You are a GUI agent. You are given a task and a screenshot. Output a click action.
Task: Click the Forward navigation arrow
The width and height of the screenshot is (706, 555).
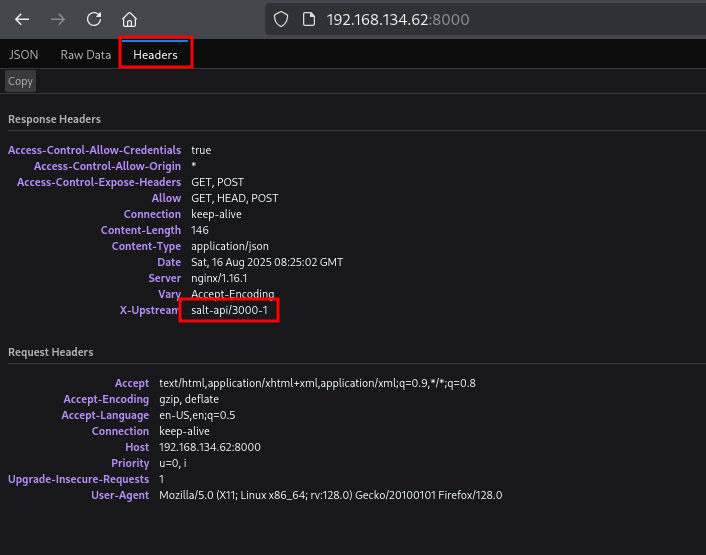pyautogui.click(x=58, y=19)
